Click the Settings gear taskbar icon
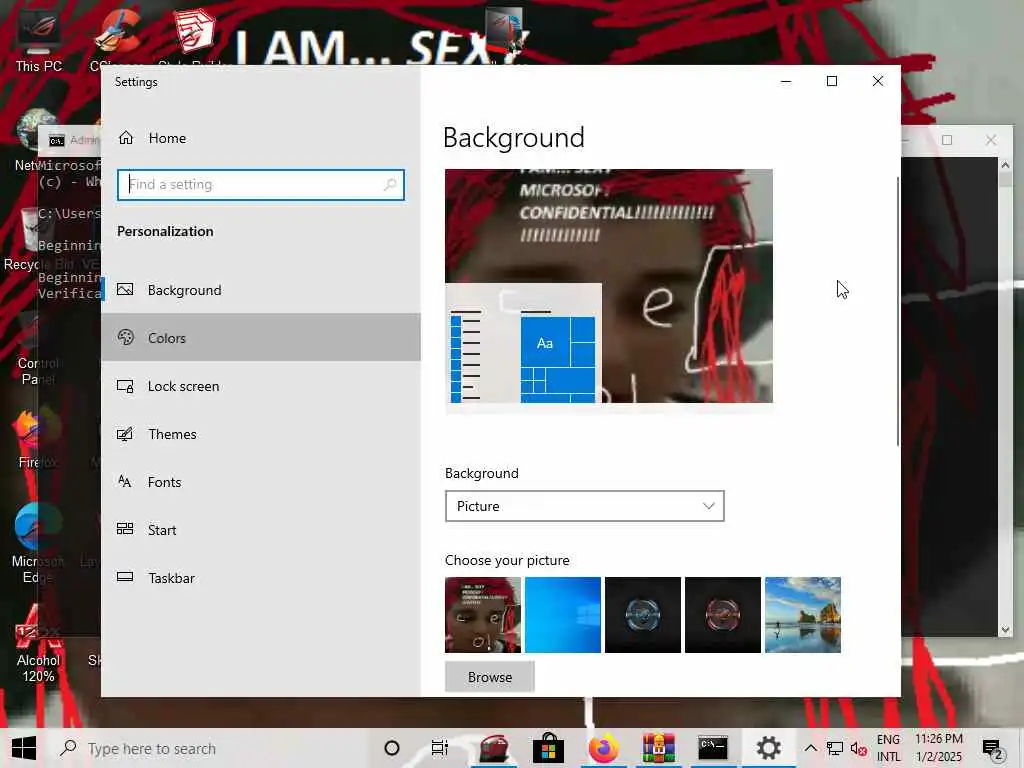 [769, 748]
